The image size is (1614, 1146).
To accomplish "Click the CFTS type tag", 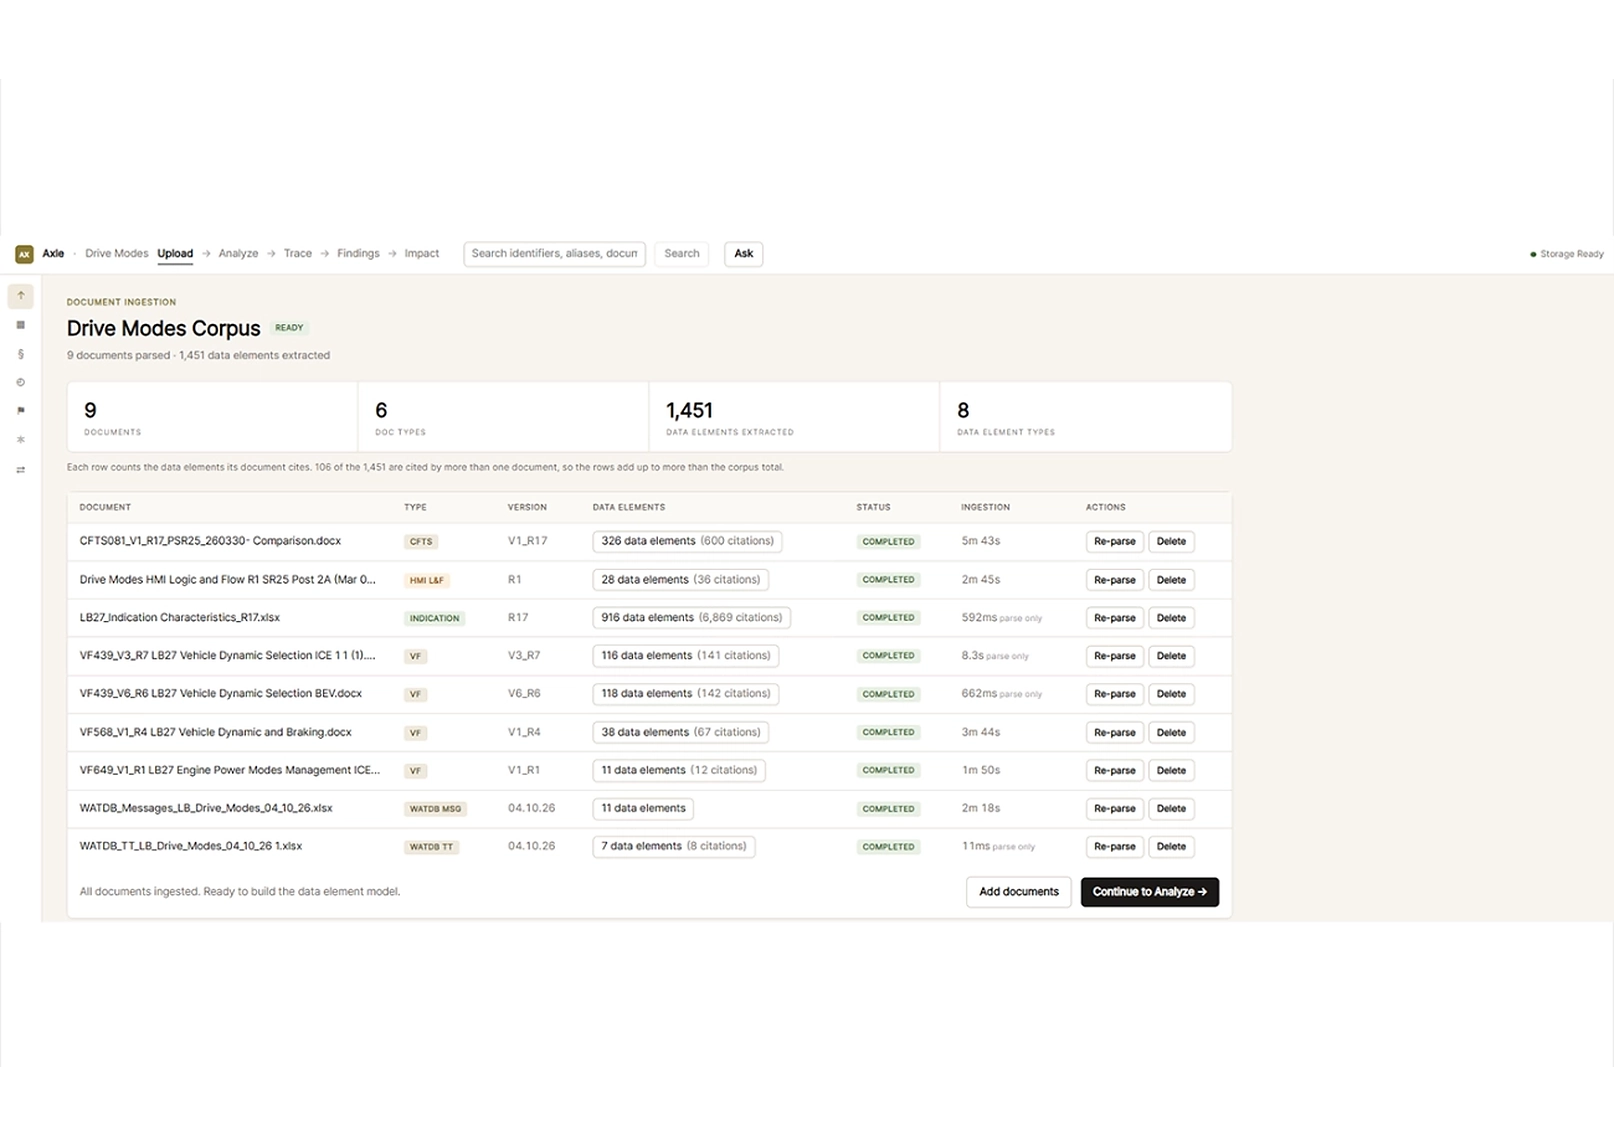I will click(x=421, y=542).
